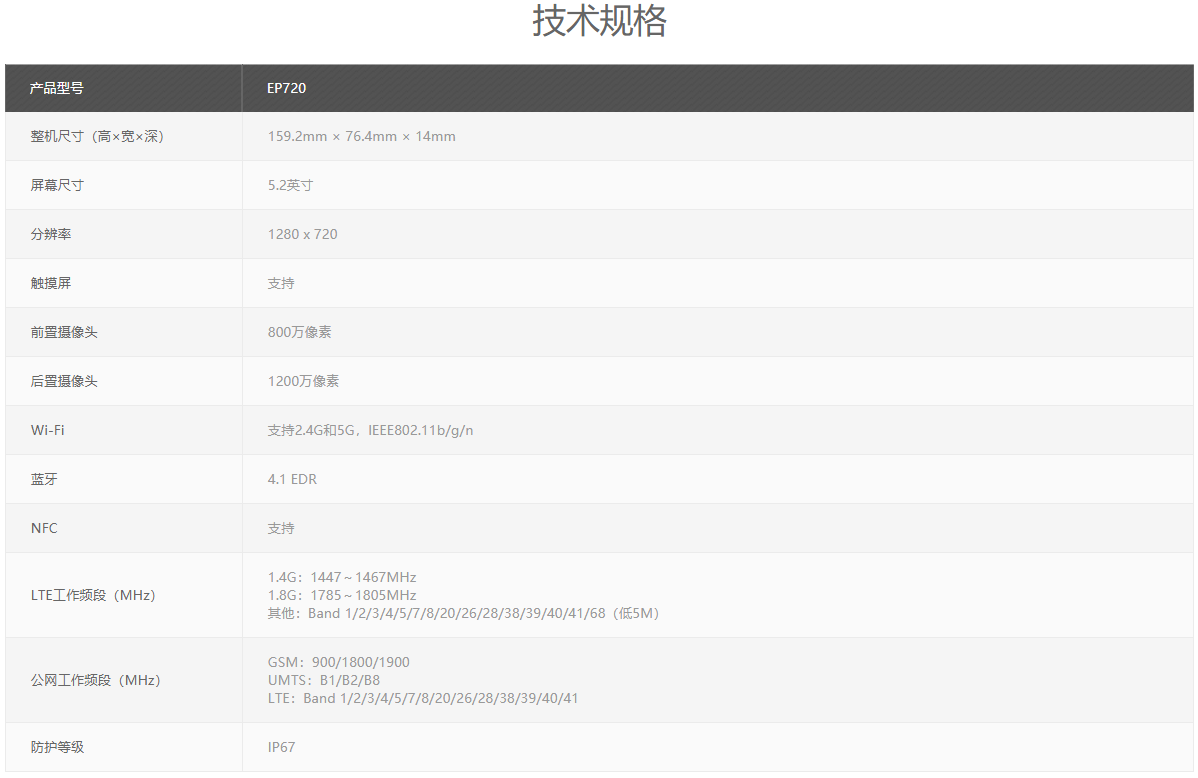
Task: Select the IEEE802.11b/g/n Wi-Fi value text
Action: [420, 430]
